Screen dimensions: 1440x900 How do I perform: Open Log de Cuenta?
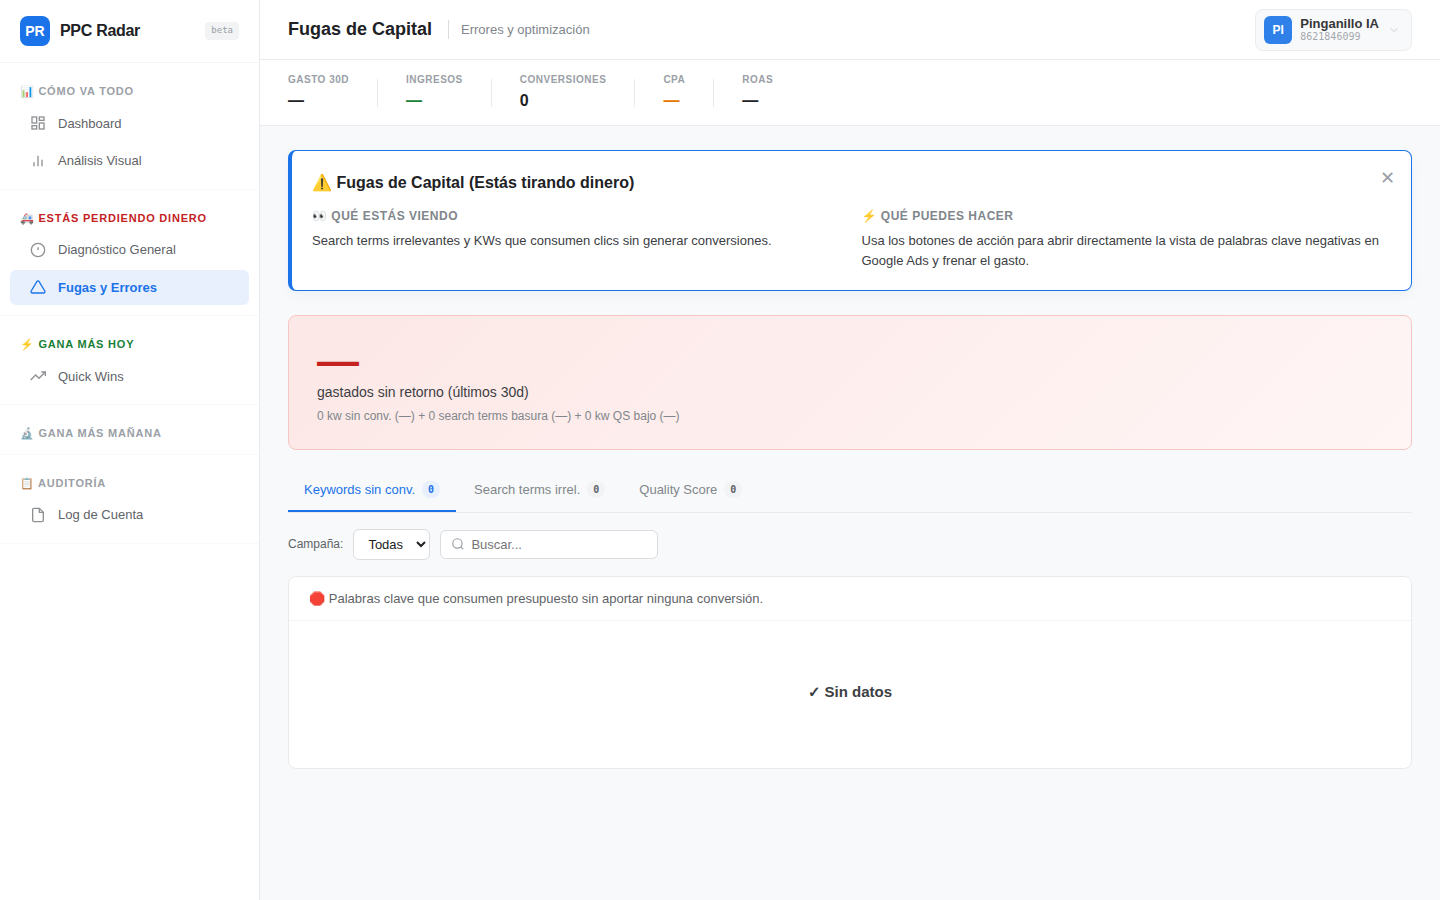(129, 515)
